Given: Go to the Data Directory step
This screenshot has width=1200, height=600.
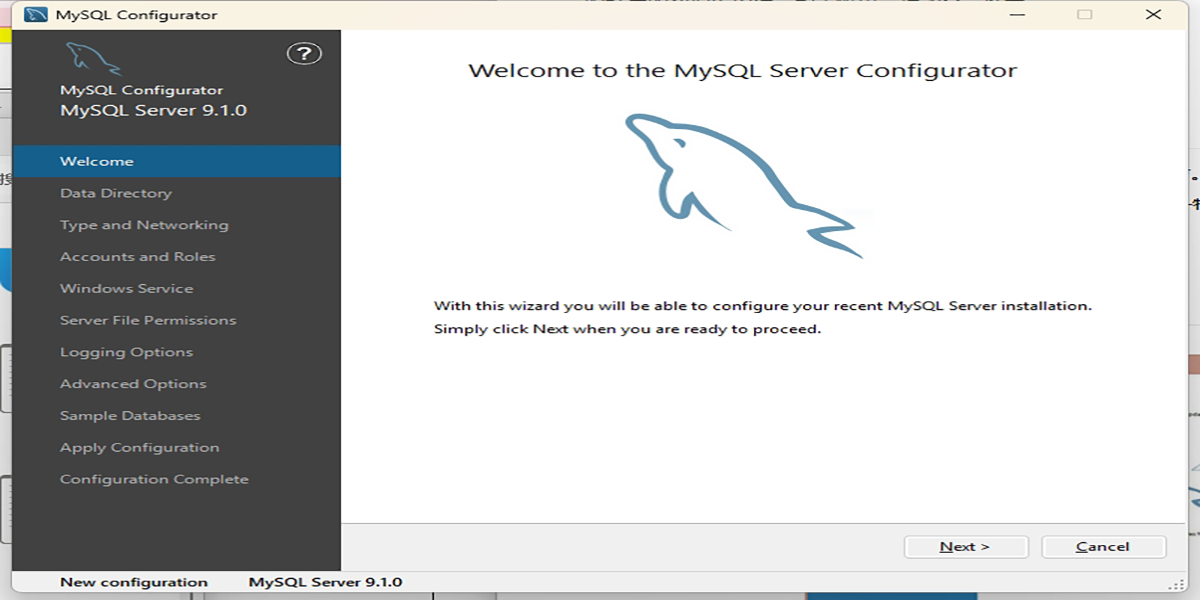Looking at the screenshot, I should (x=116, y=193).
